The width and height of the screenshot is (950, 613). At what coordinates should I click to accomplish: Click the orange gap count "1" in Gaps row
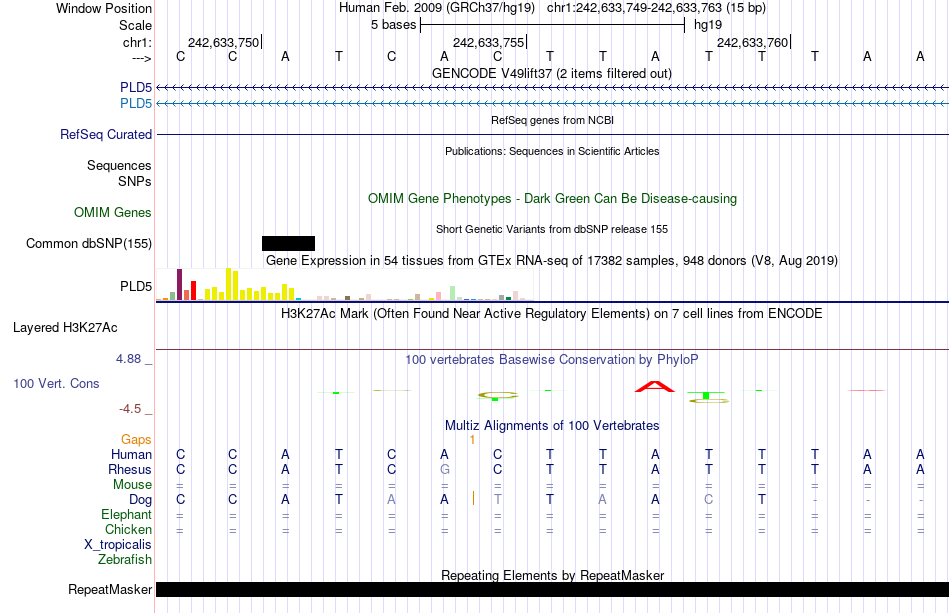pos(472,440)
